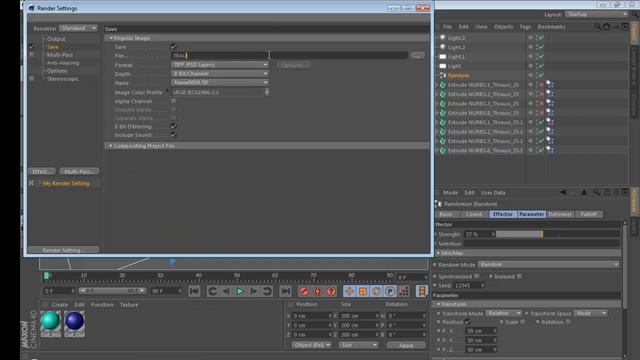This screenshot has height=360, width=640.
Task: Toggle the 8 Bit Dithering checkbox
Action: coord(173,127)
